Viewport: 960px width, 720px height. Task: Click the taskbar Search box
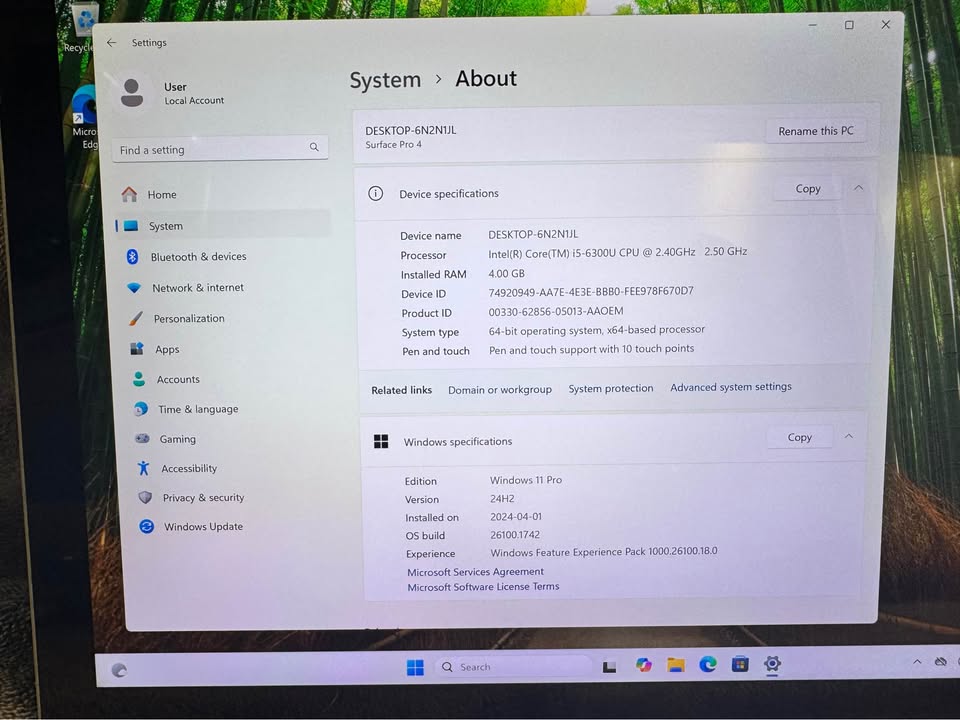click(514, 667)
